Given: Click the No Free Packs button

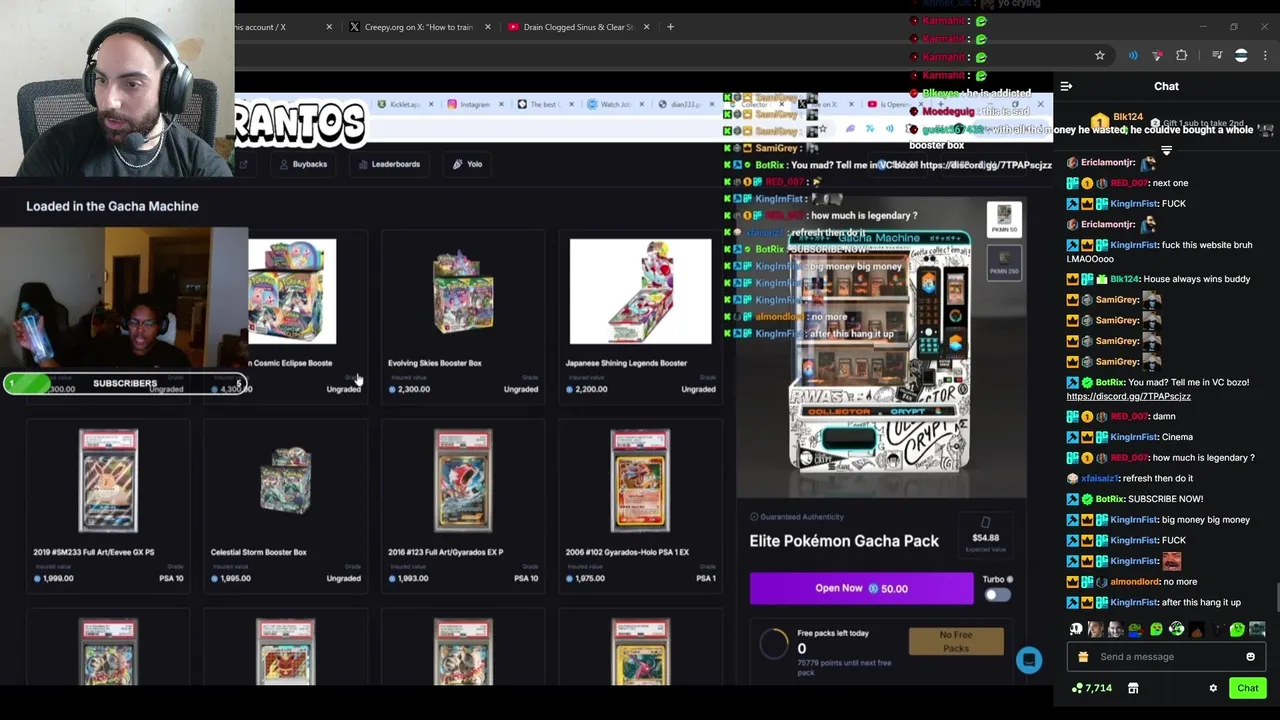Looking at the screenshot, I should tap(956, 641).
